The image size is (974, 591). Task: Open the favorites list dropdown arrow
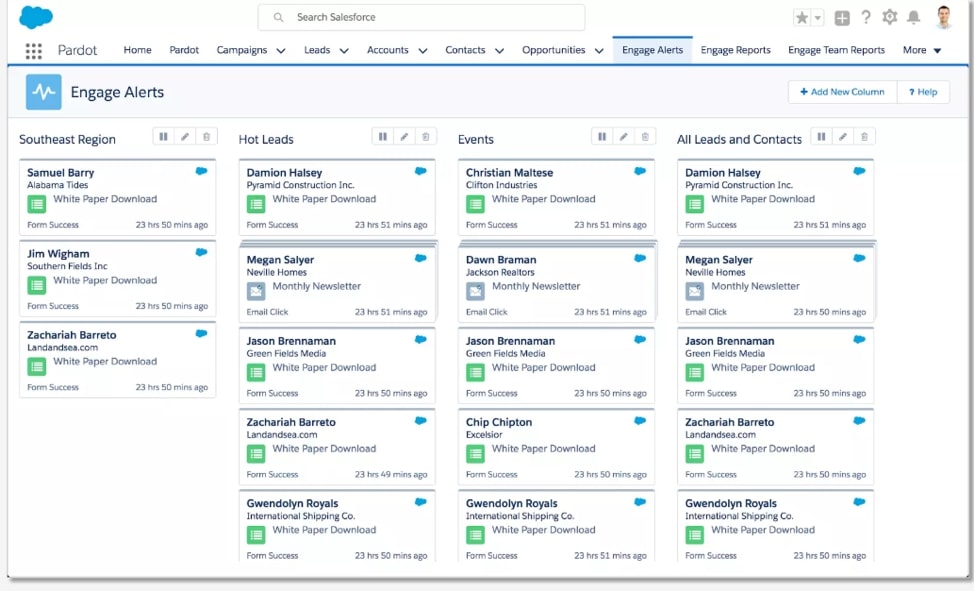[x=817, y=17]
